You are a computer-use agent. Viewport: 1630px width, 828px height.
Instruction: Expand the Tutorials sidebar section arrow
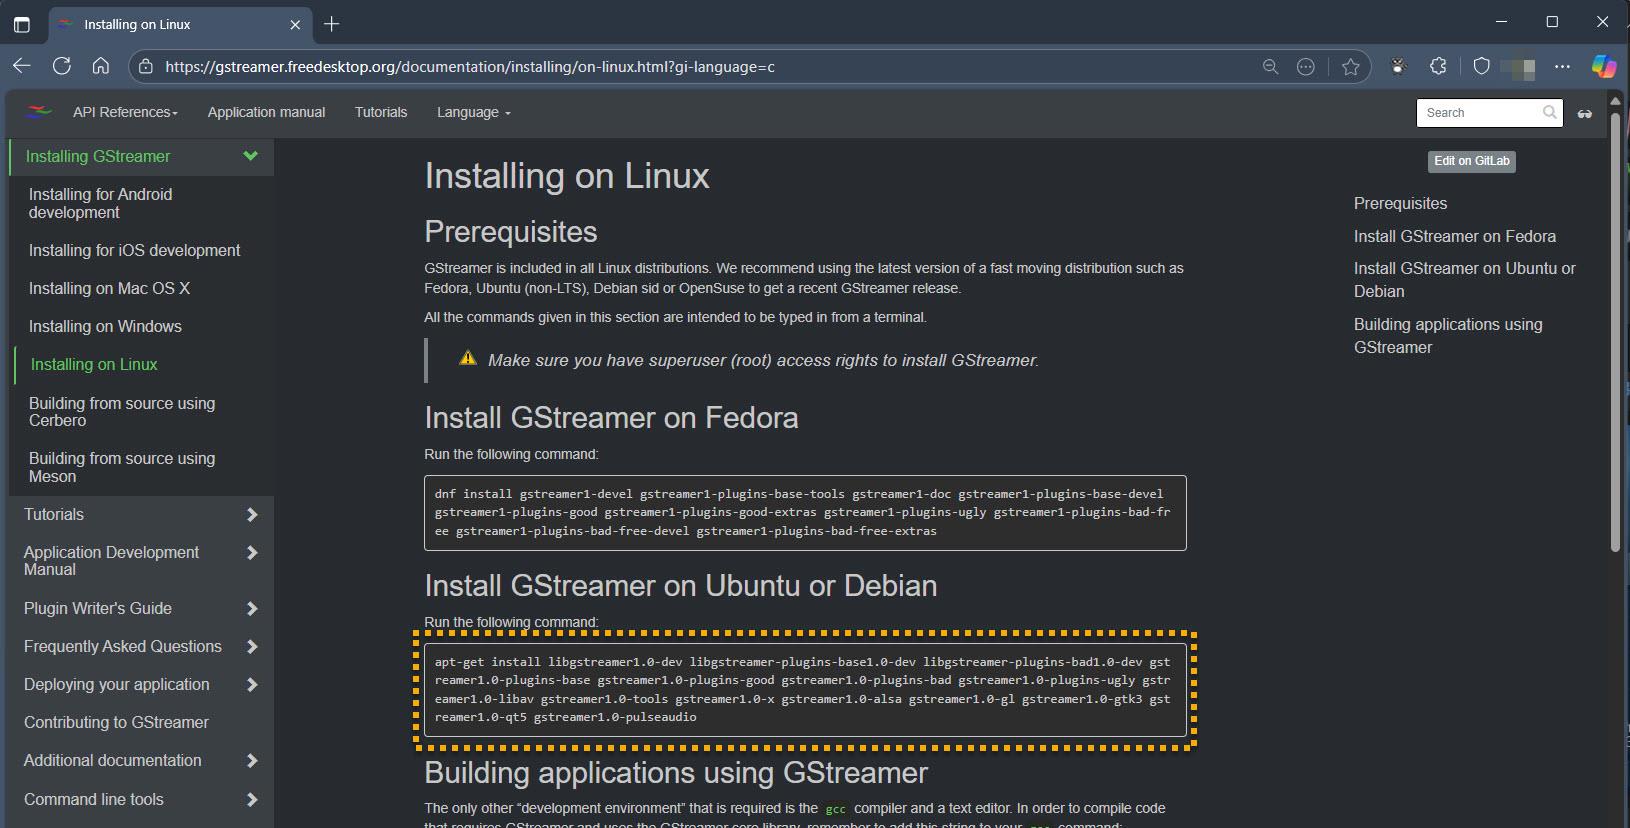252,515
